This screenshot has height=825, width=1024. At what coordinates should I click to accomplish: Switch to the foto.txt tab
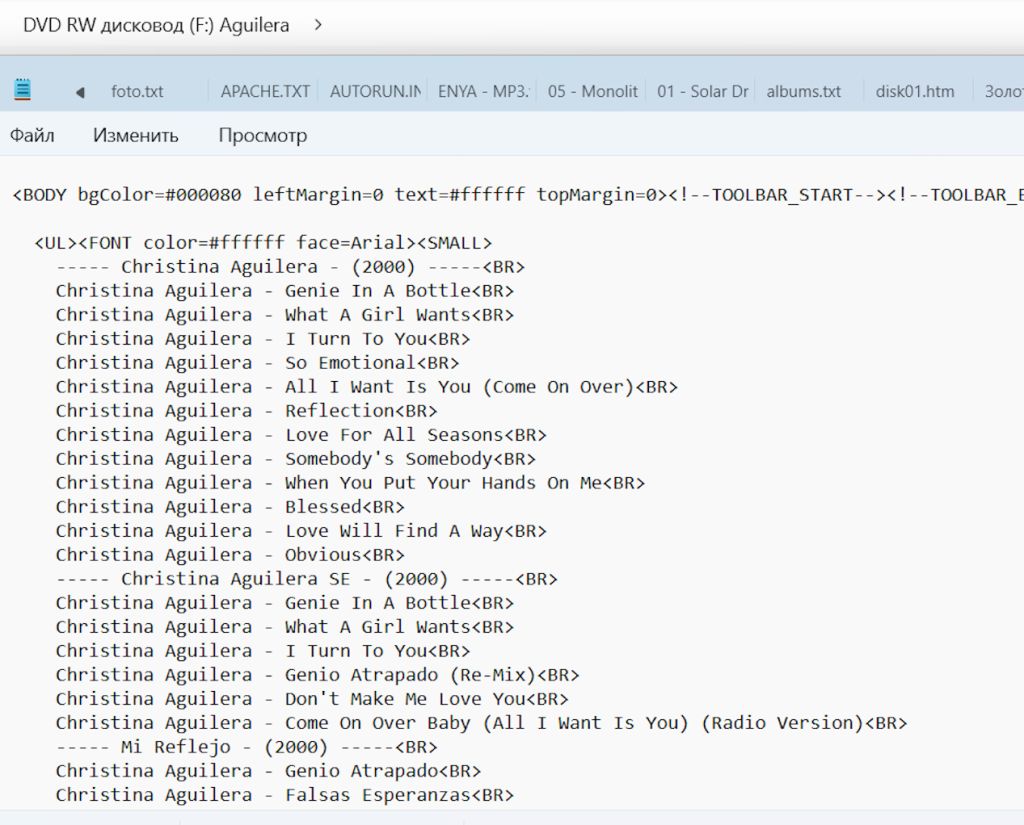click(x=137, y=91)
